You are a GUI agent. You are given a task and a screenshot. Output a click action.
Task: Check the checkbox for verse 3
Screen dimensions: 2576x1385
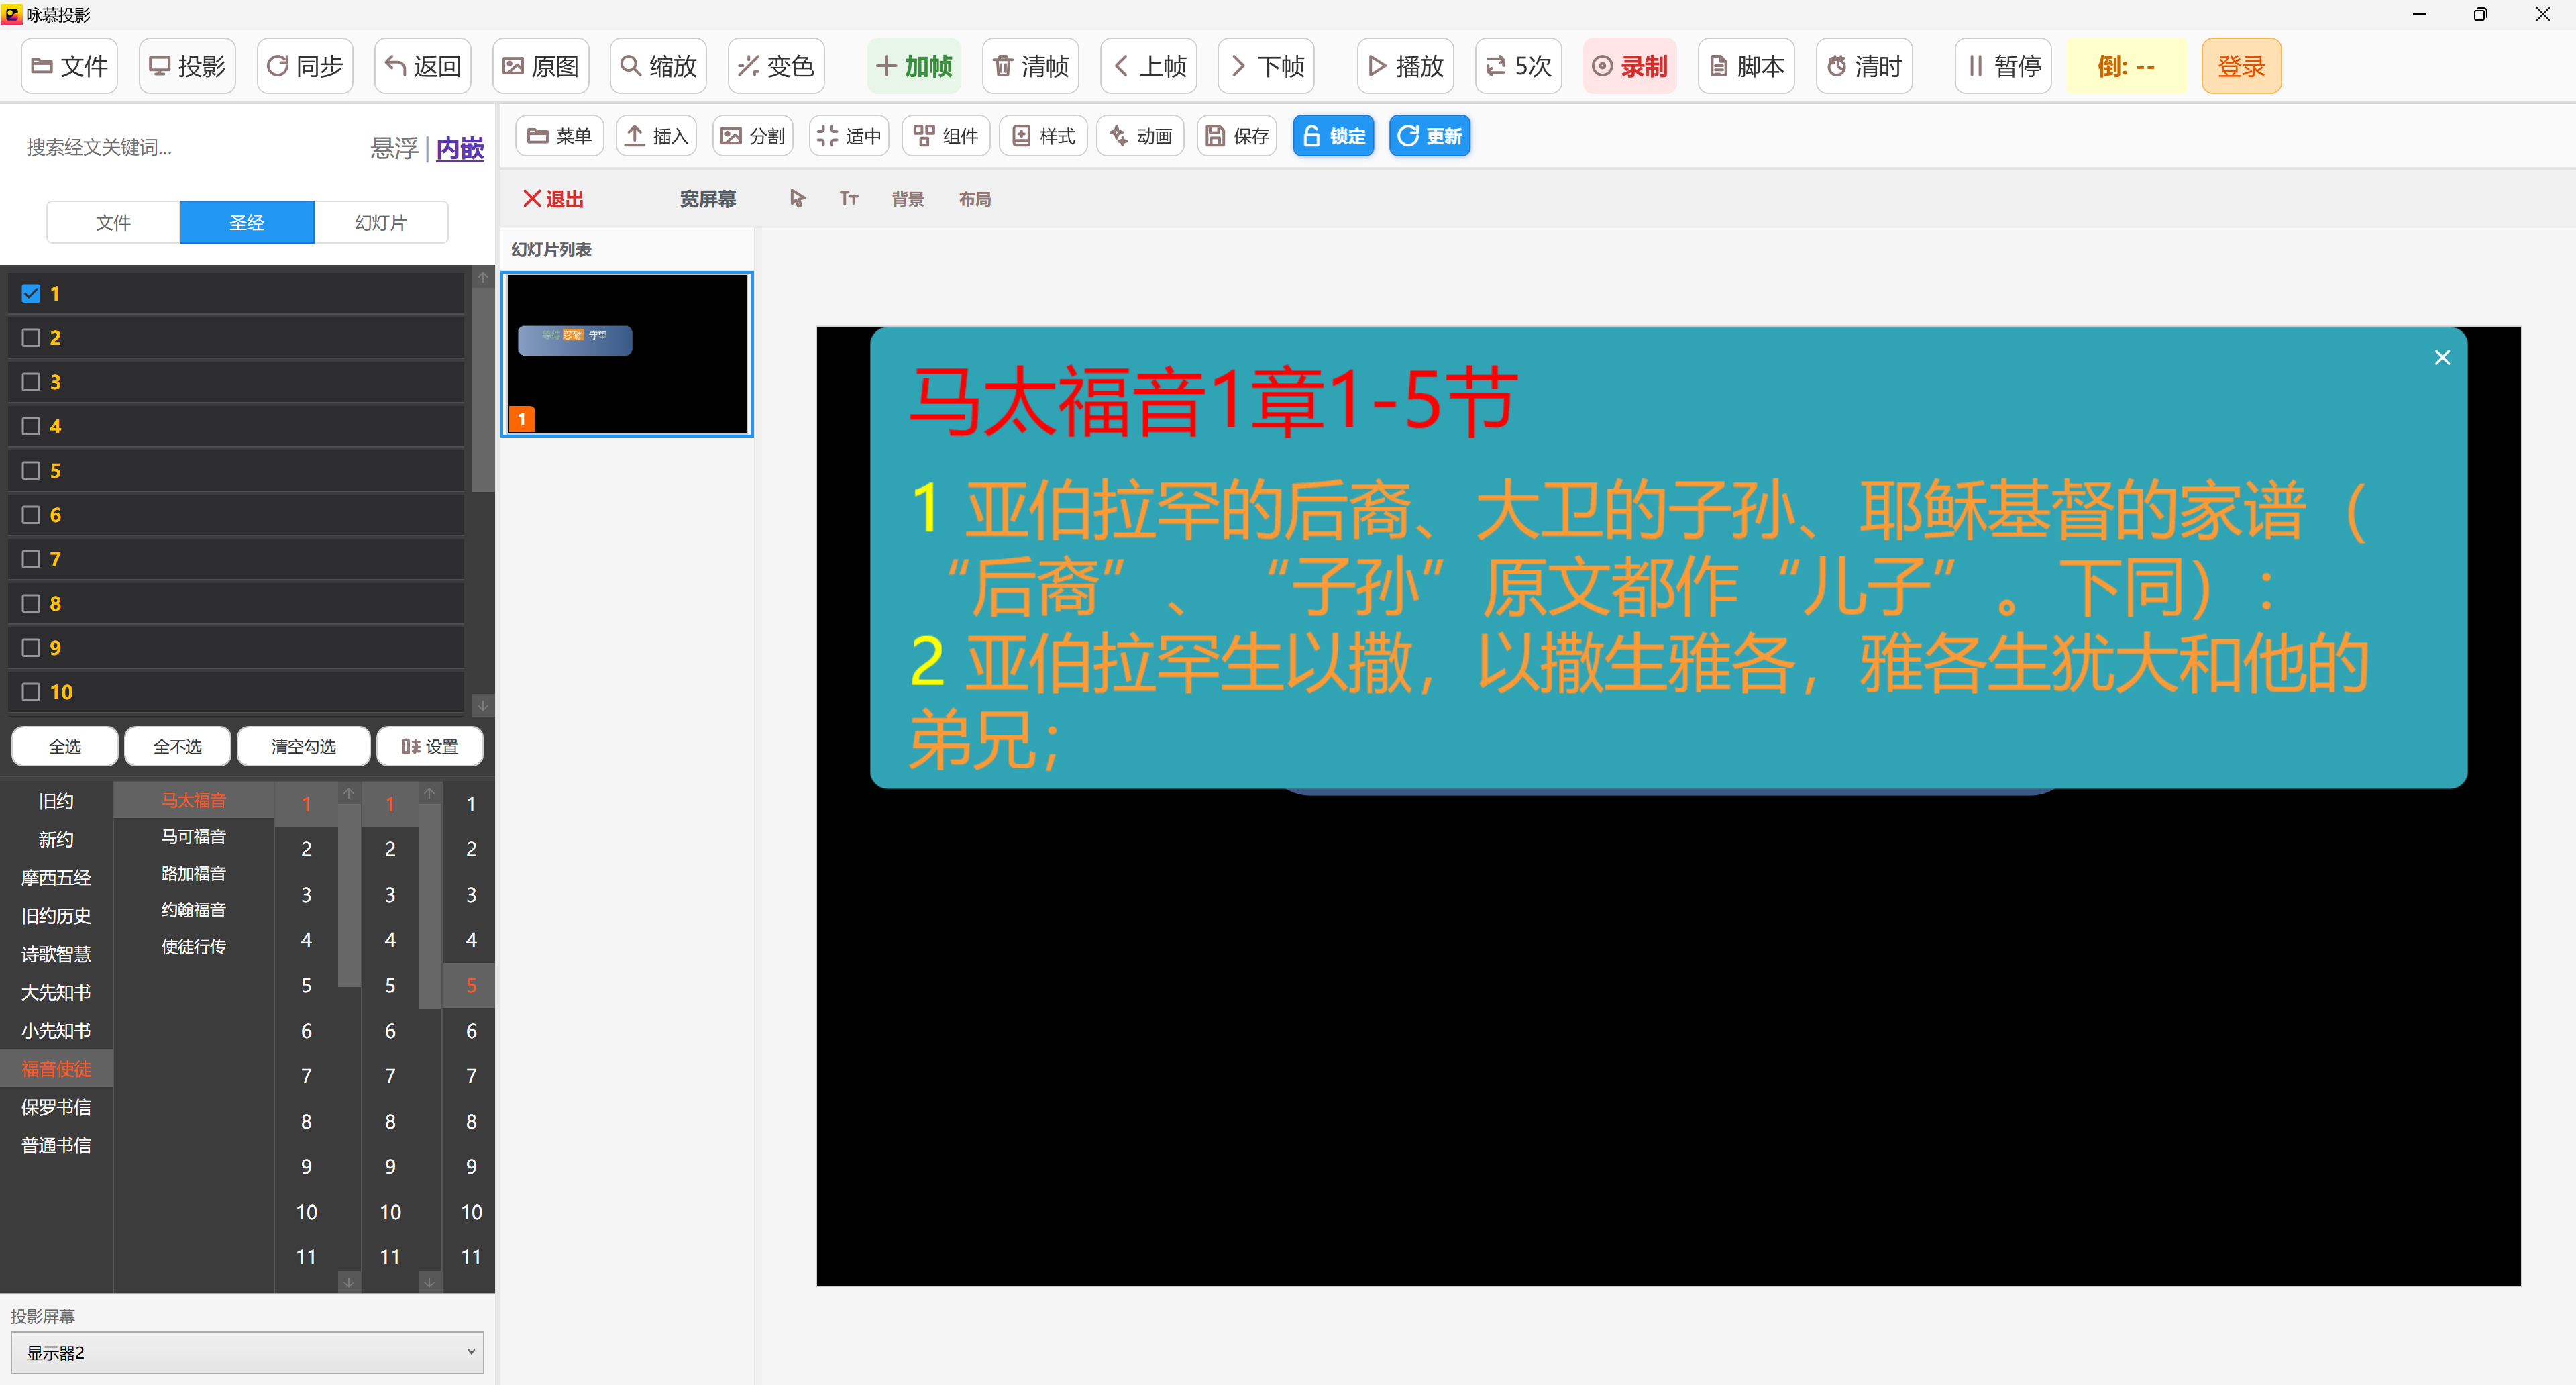[30, 381]
